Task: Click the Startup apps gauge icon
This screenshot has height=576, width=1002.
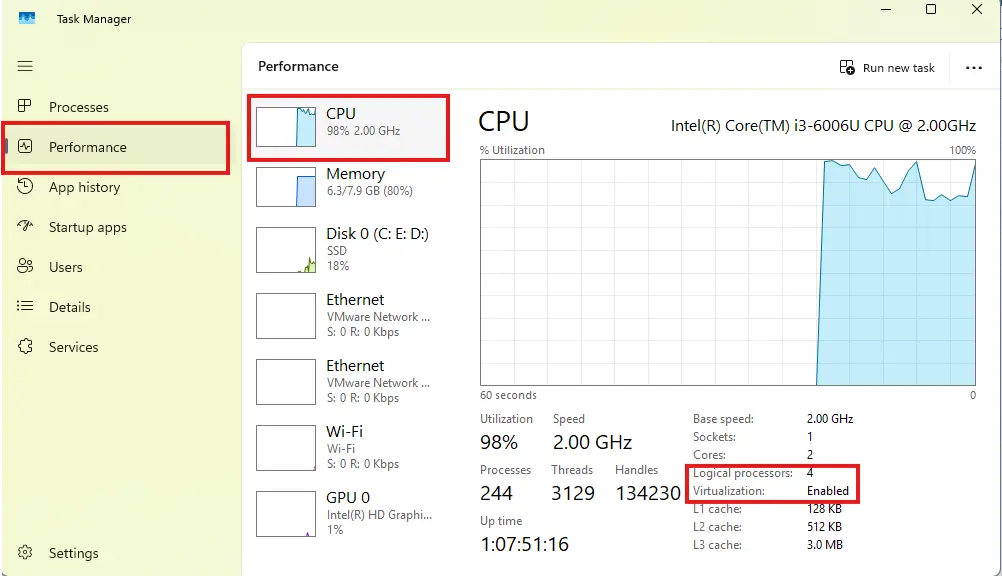Action: (26, 227)
